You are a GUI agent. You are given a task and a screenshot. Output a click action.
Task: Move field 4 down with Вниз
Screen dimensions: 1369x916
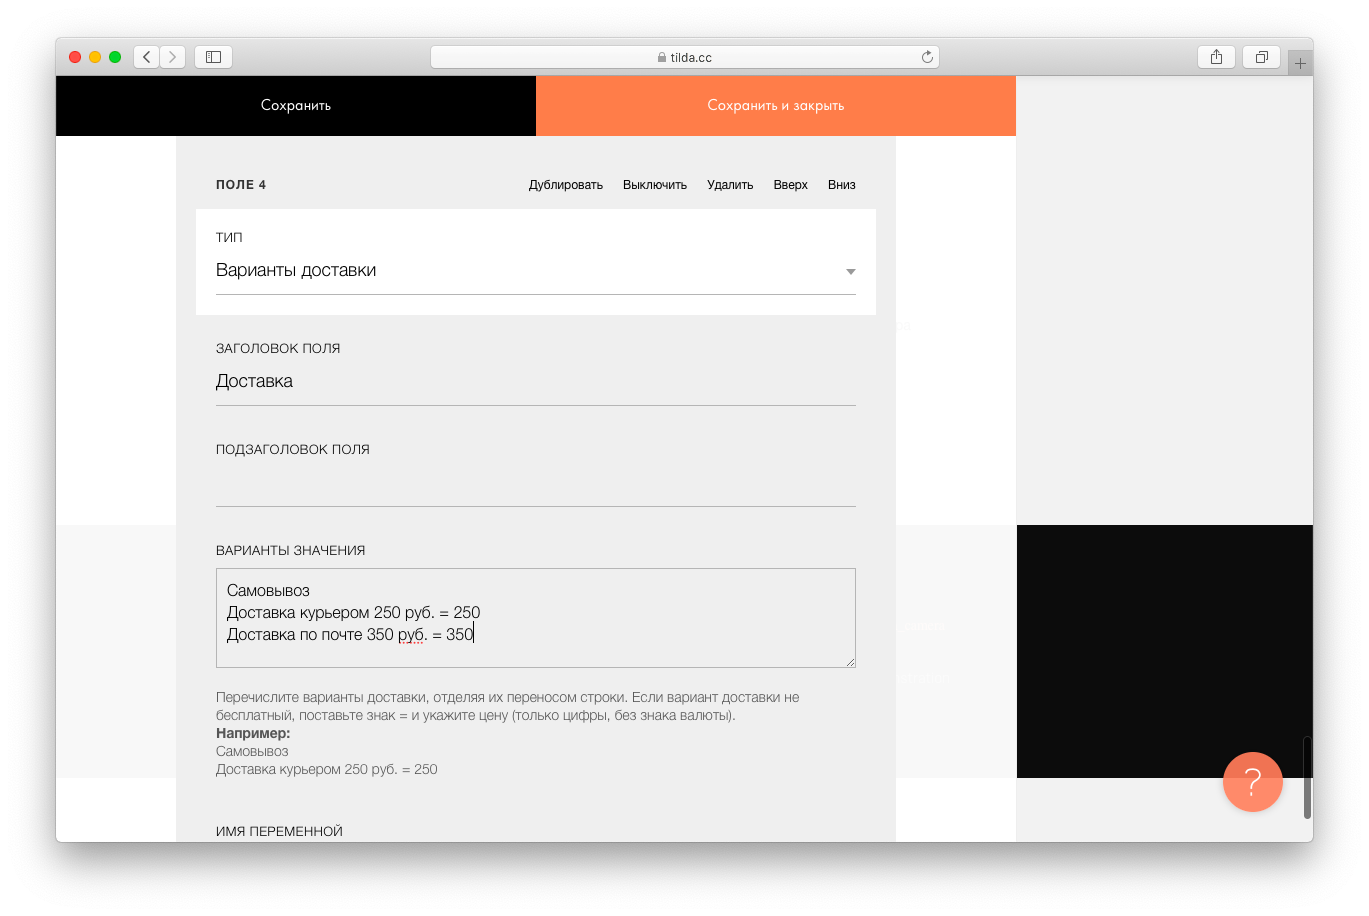[x=842, y=185]
